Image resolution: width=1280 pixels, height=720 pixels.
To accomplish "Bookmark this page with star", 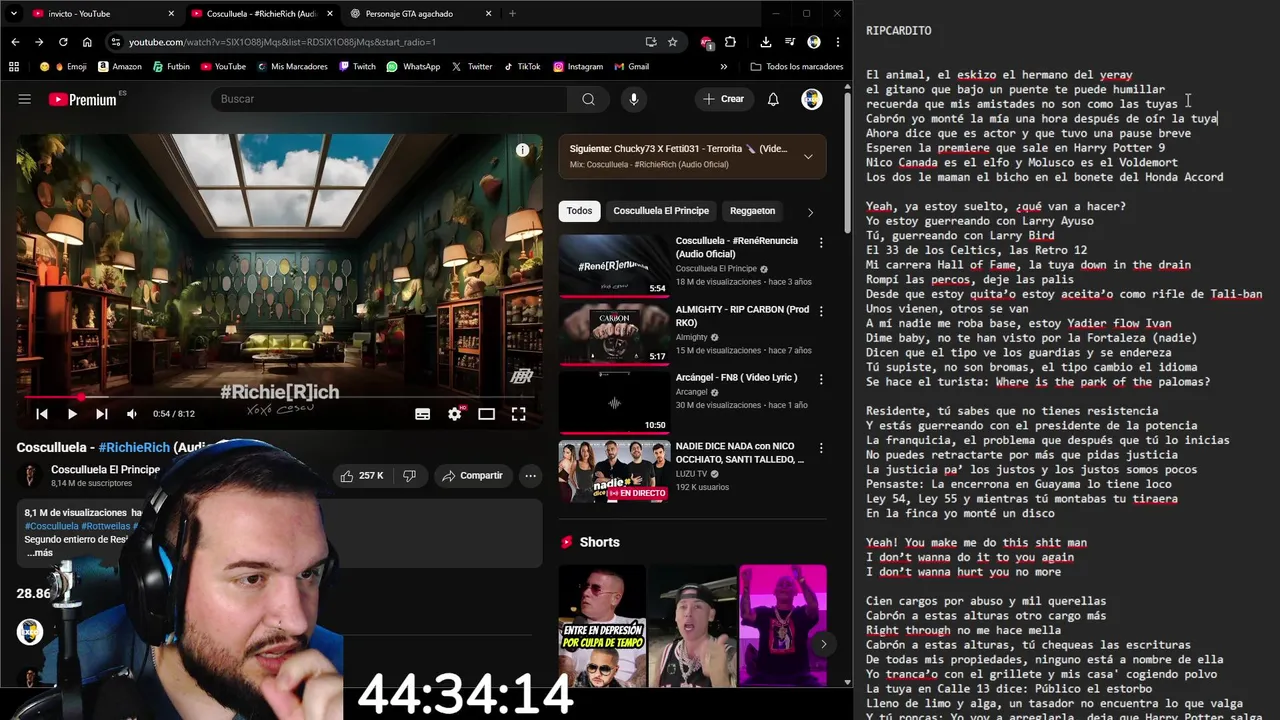I will [673, 42].
